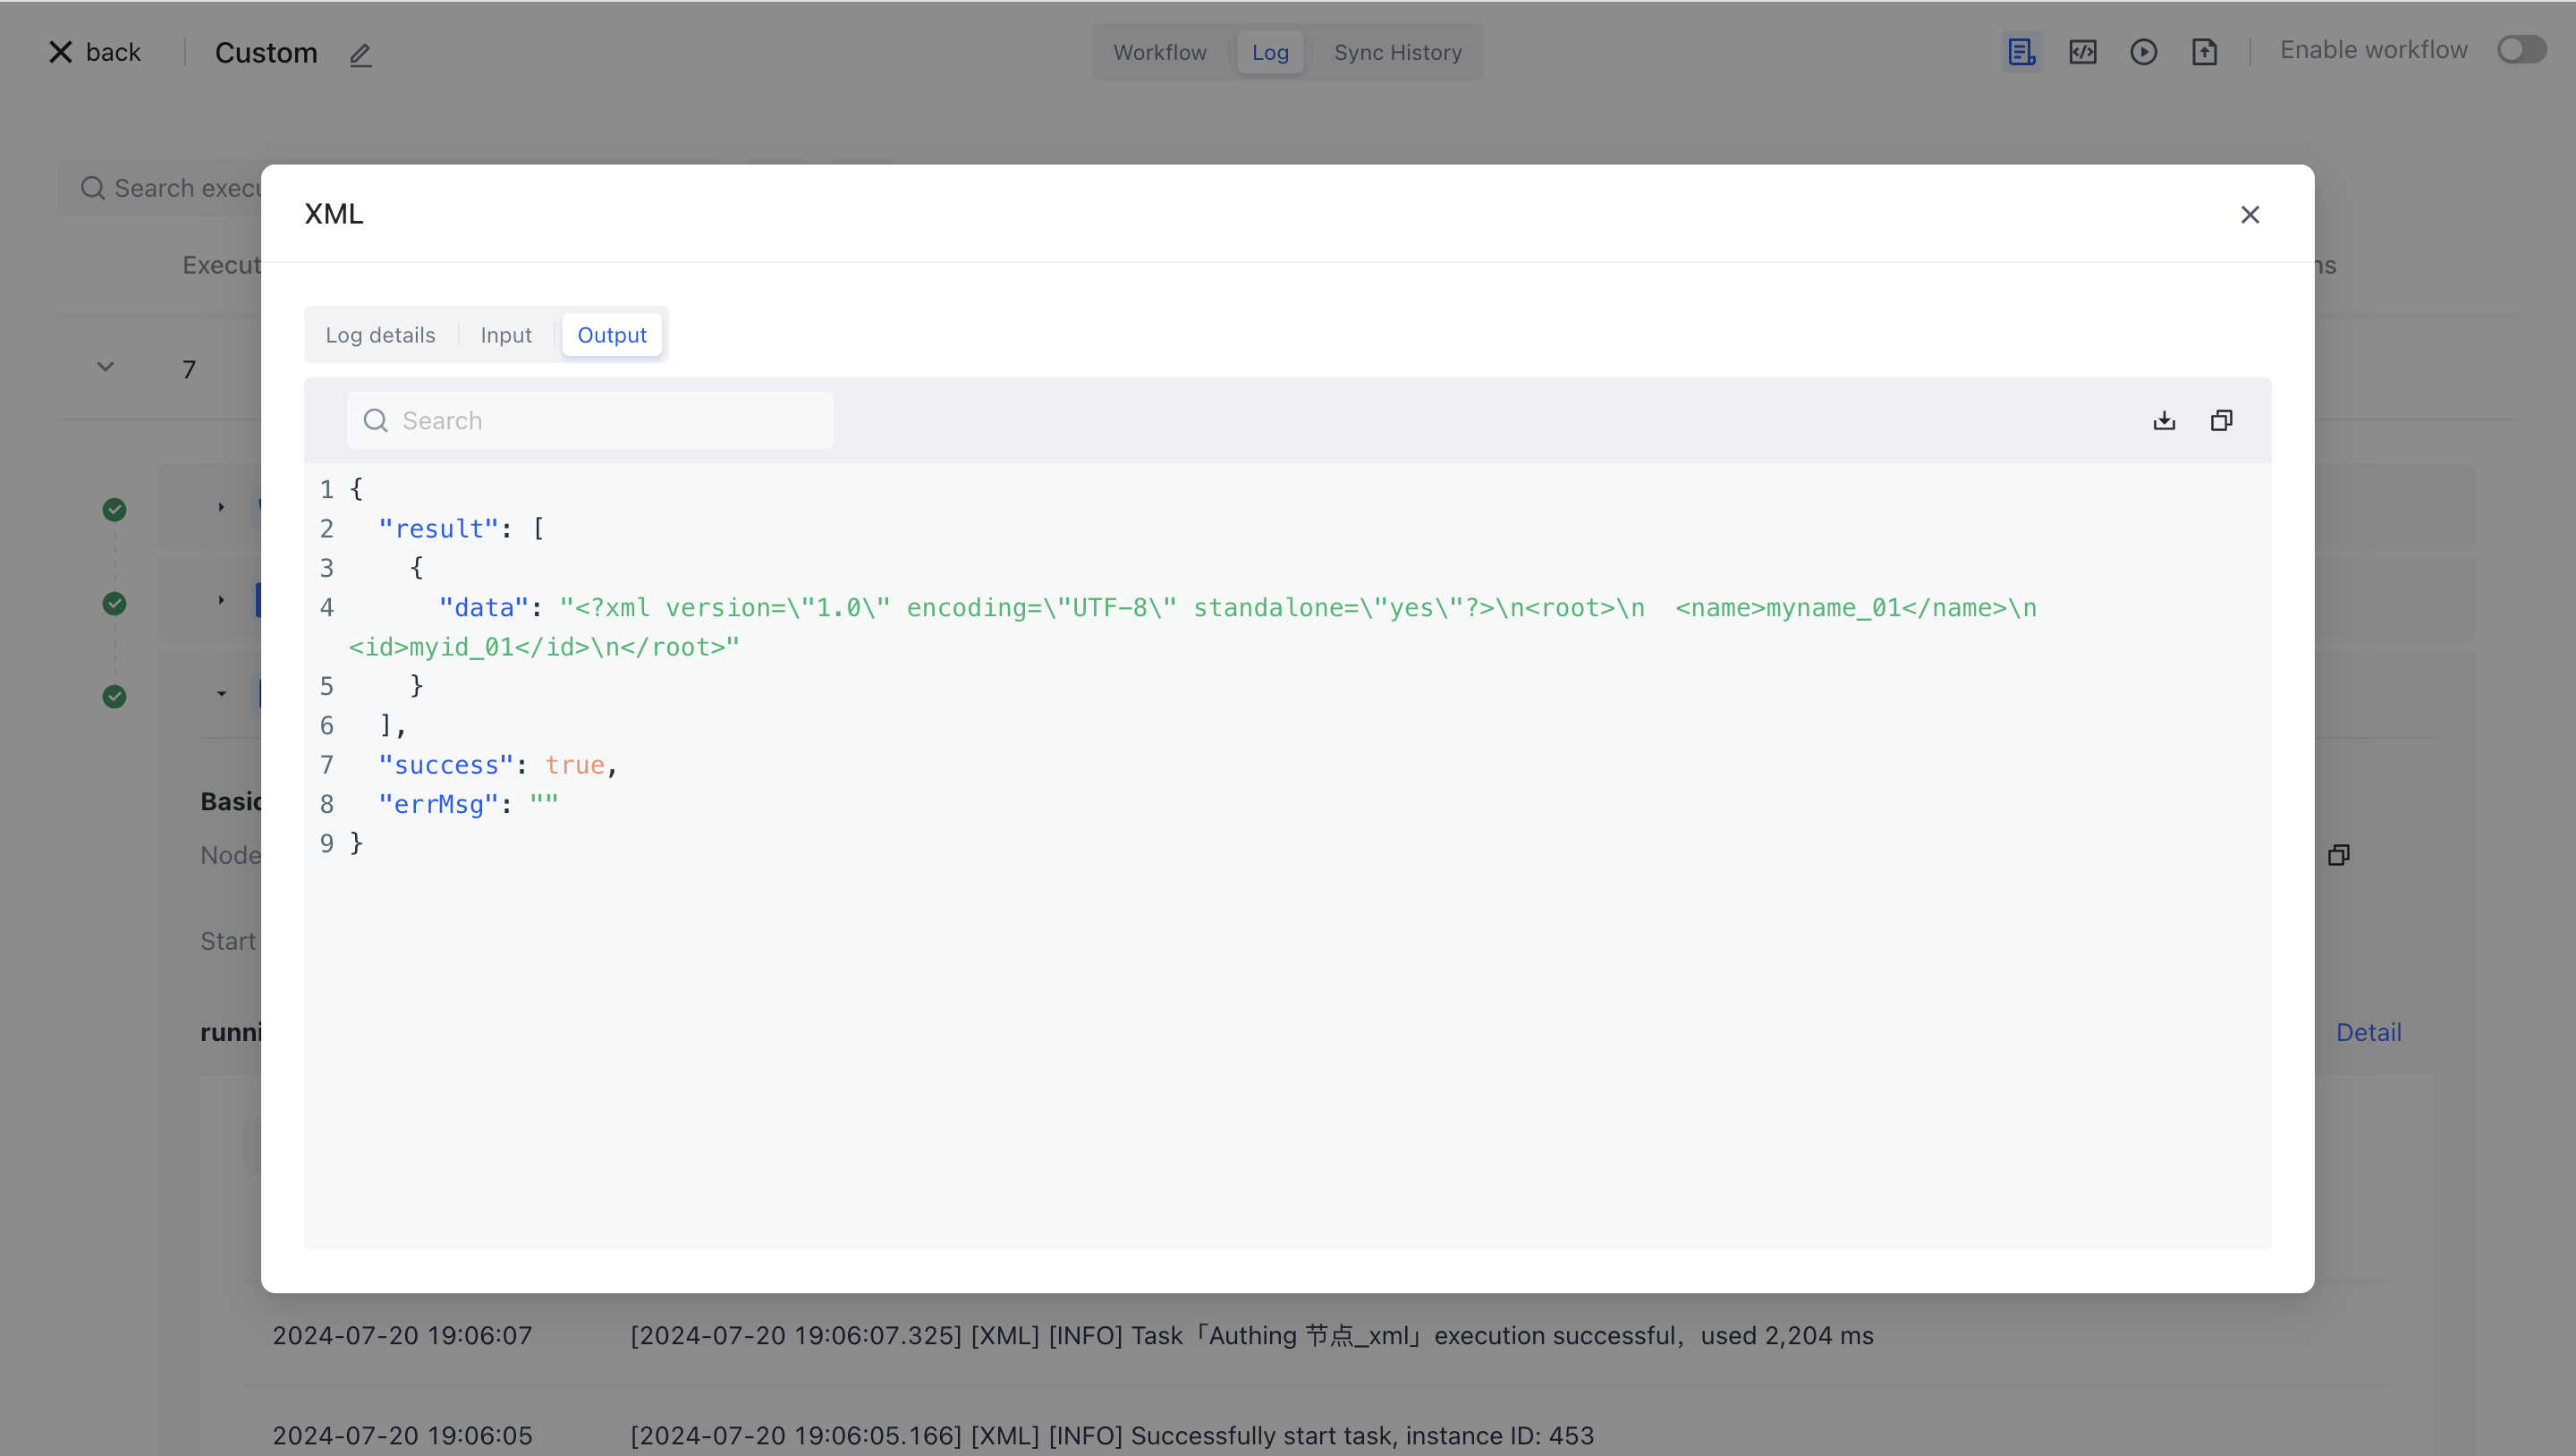Viewport: 2576px width, 1456px height.
Task: Open the Detail link
Action: click(x=2368, y=1032)
